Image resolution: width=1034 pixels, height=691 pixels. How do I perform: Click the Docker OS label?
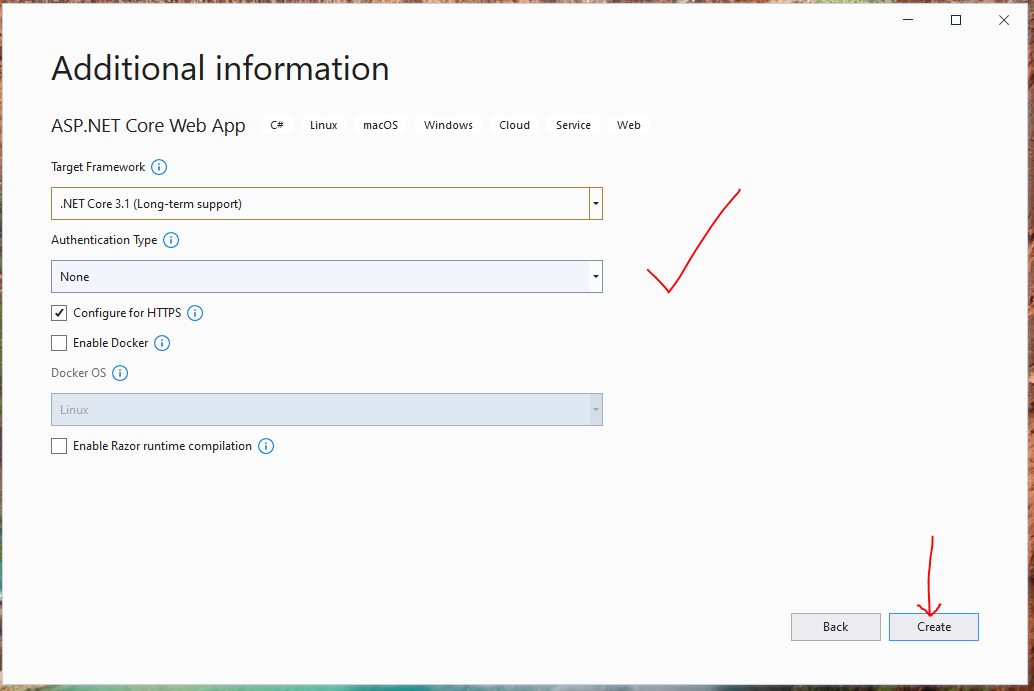[x=78, y=373]
